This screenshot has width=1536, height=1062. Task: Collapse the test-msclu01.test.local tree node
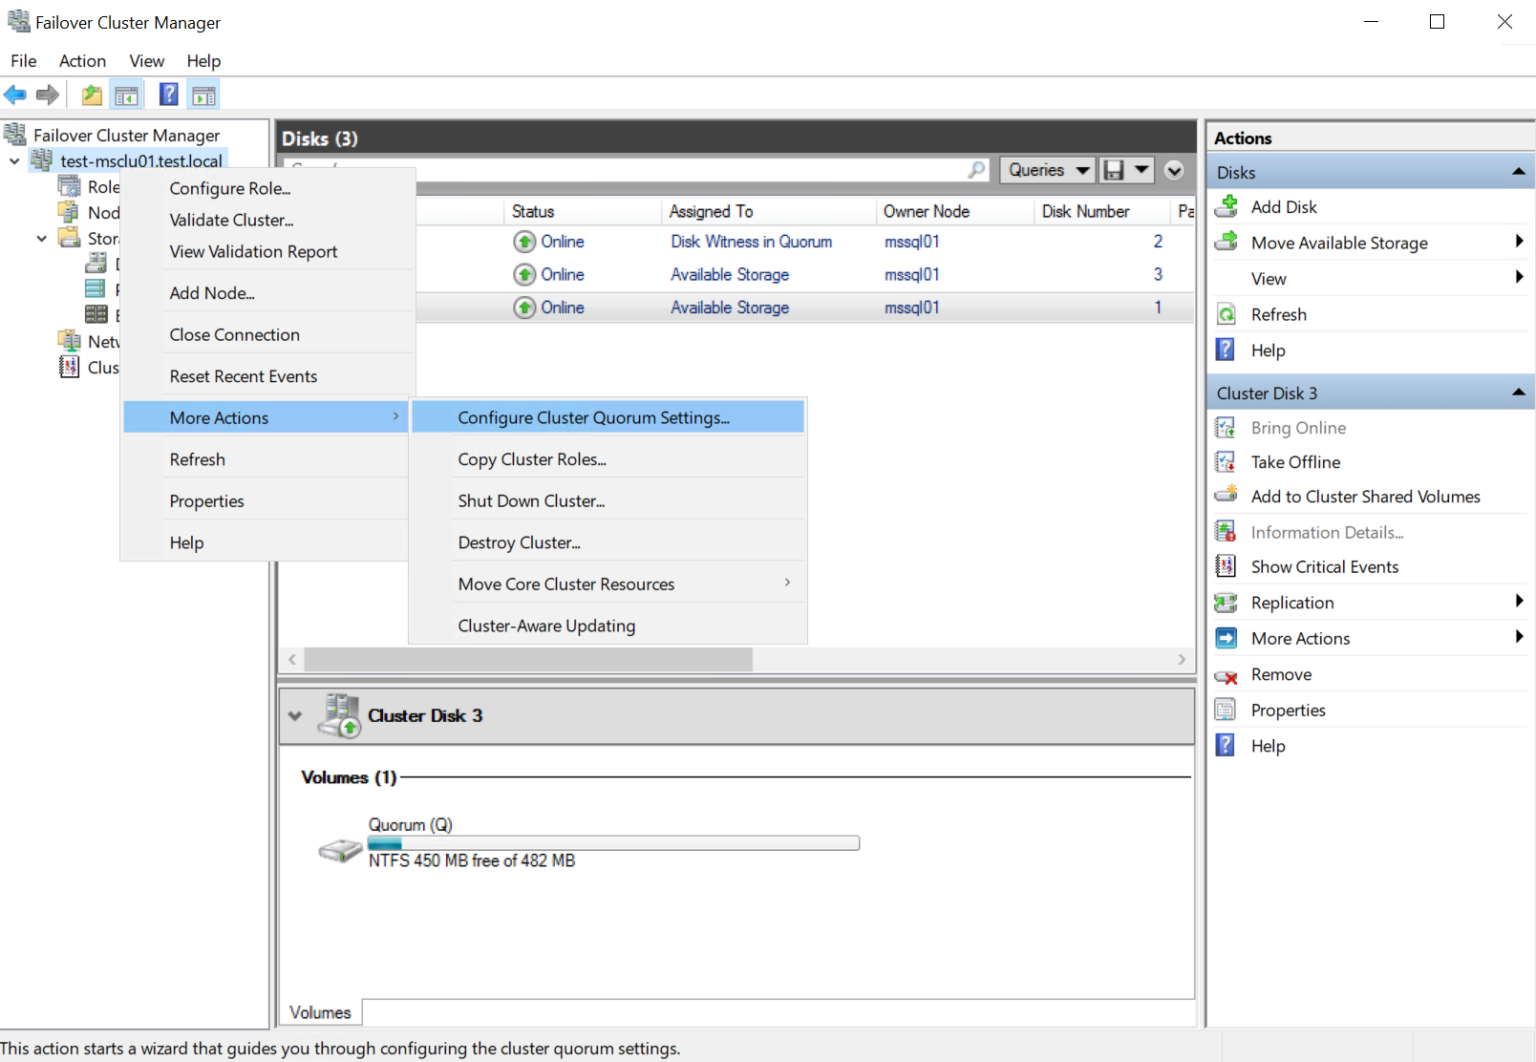14,160
